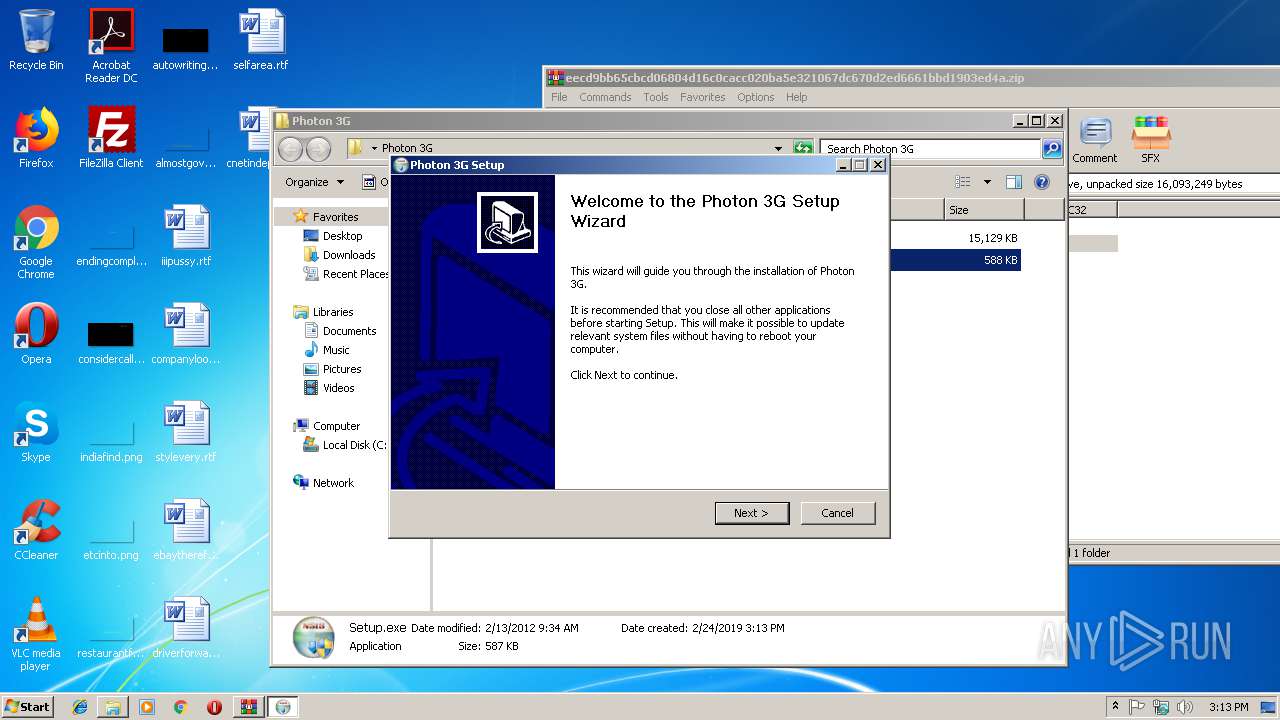Open the Commands menu in WinRAR
The width and height of the screenshot is (1280, 720).
click(x=605, y=97)
